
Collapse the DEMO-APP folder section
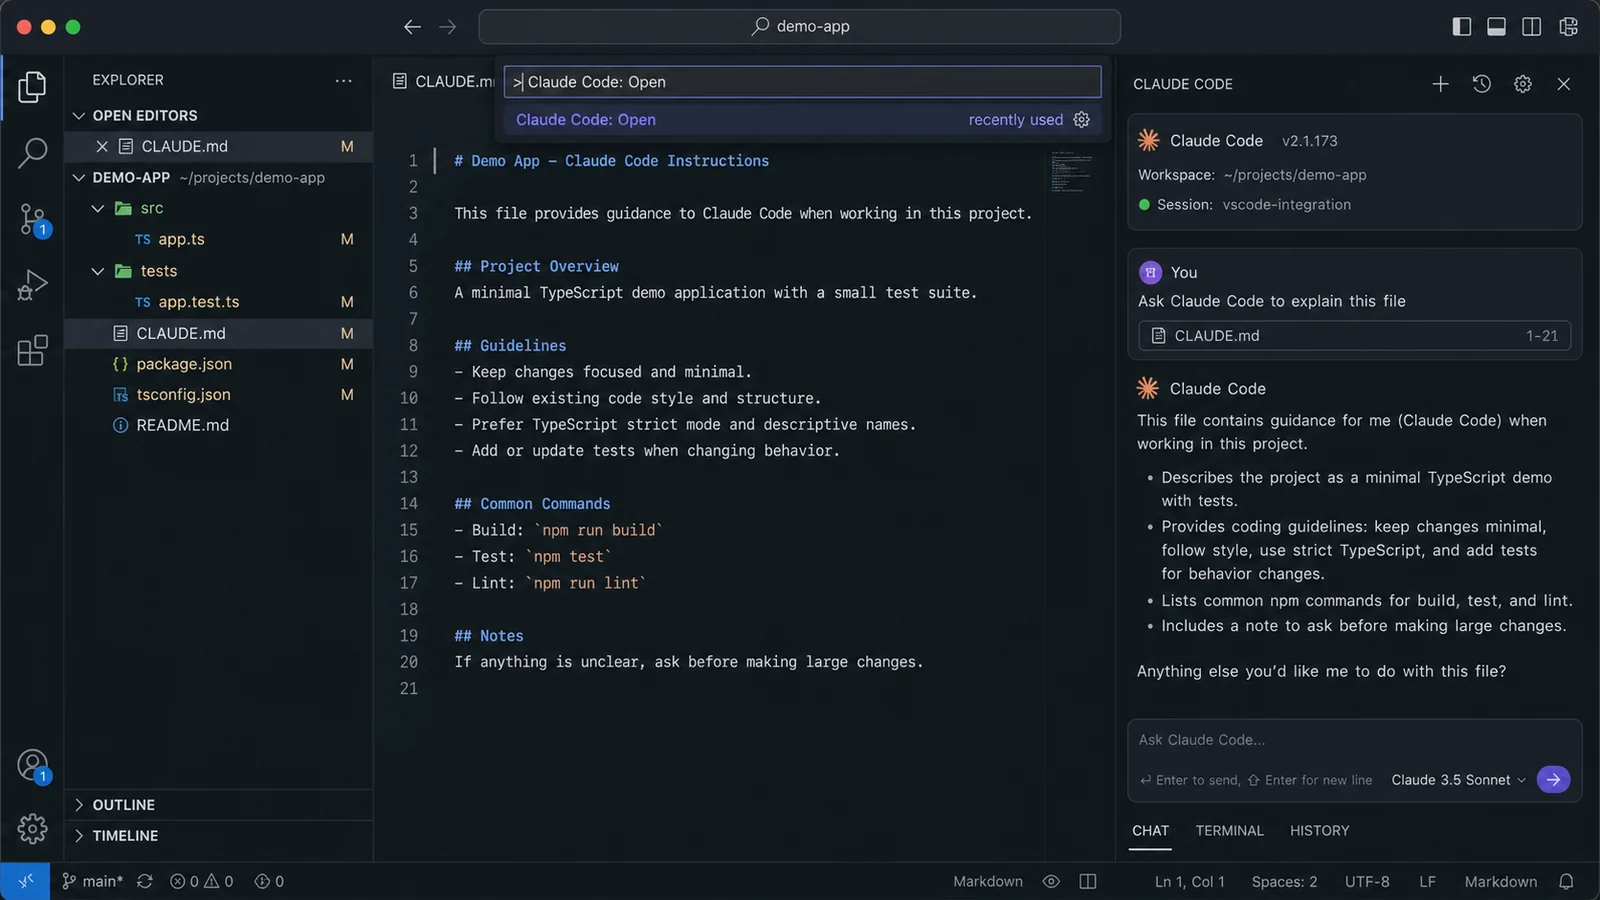[x=79, y=178]
